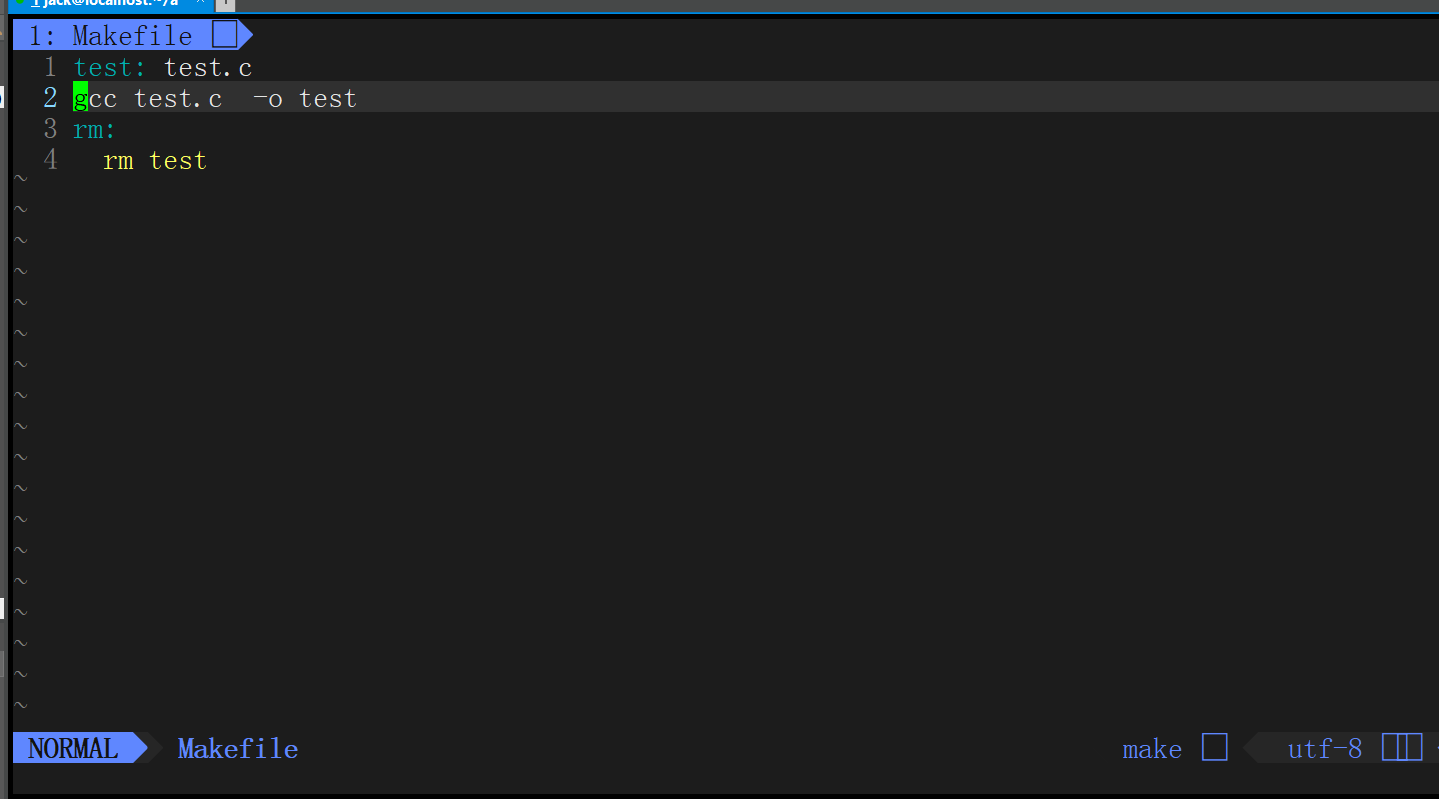Click the word 'rm test' on line 4
Viewport: 1439px width, 799px height.
pyautogui.click(x=154, y=160)
